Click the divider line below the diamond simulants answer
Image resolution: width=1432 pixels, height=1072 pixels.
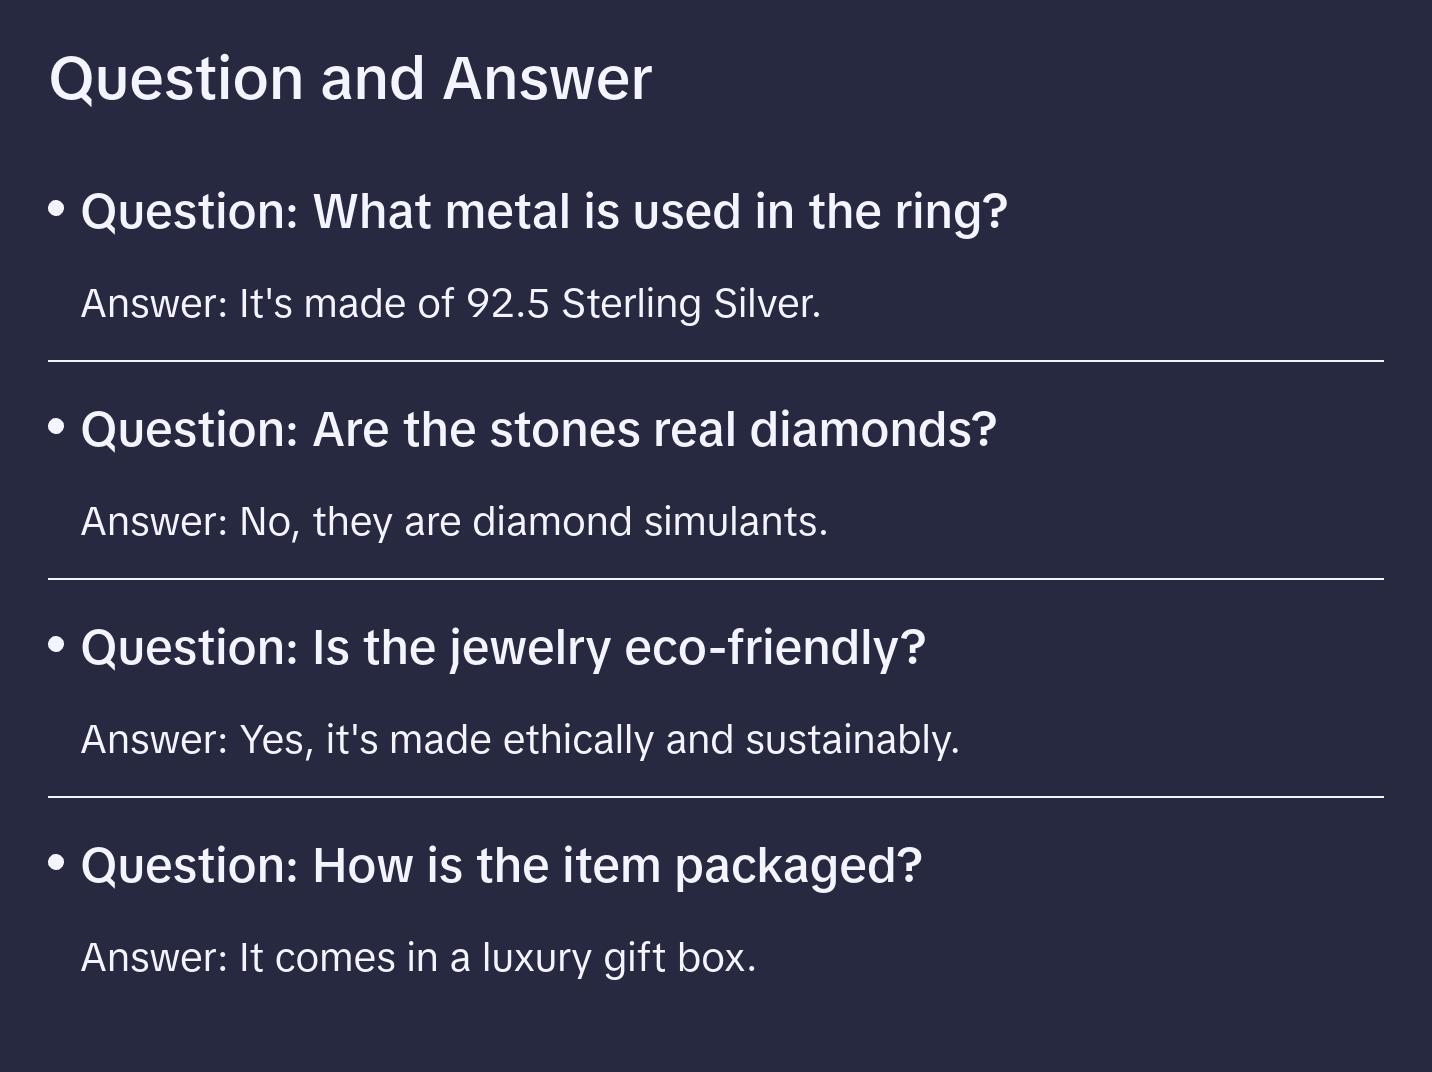pyautogui.click(x=716, y=579)
